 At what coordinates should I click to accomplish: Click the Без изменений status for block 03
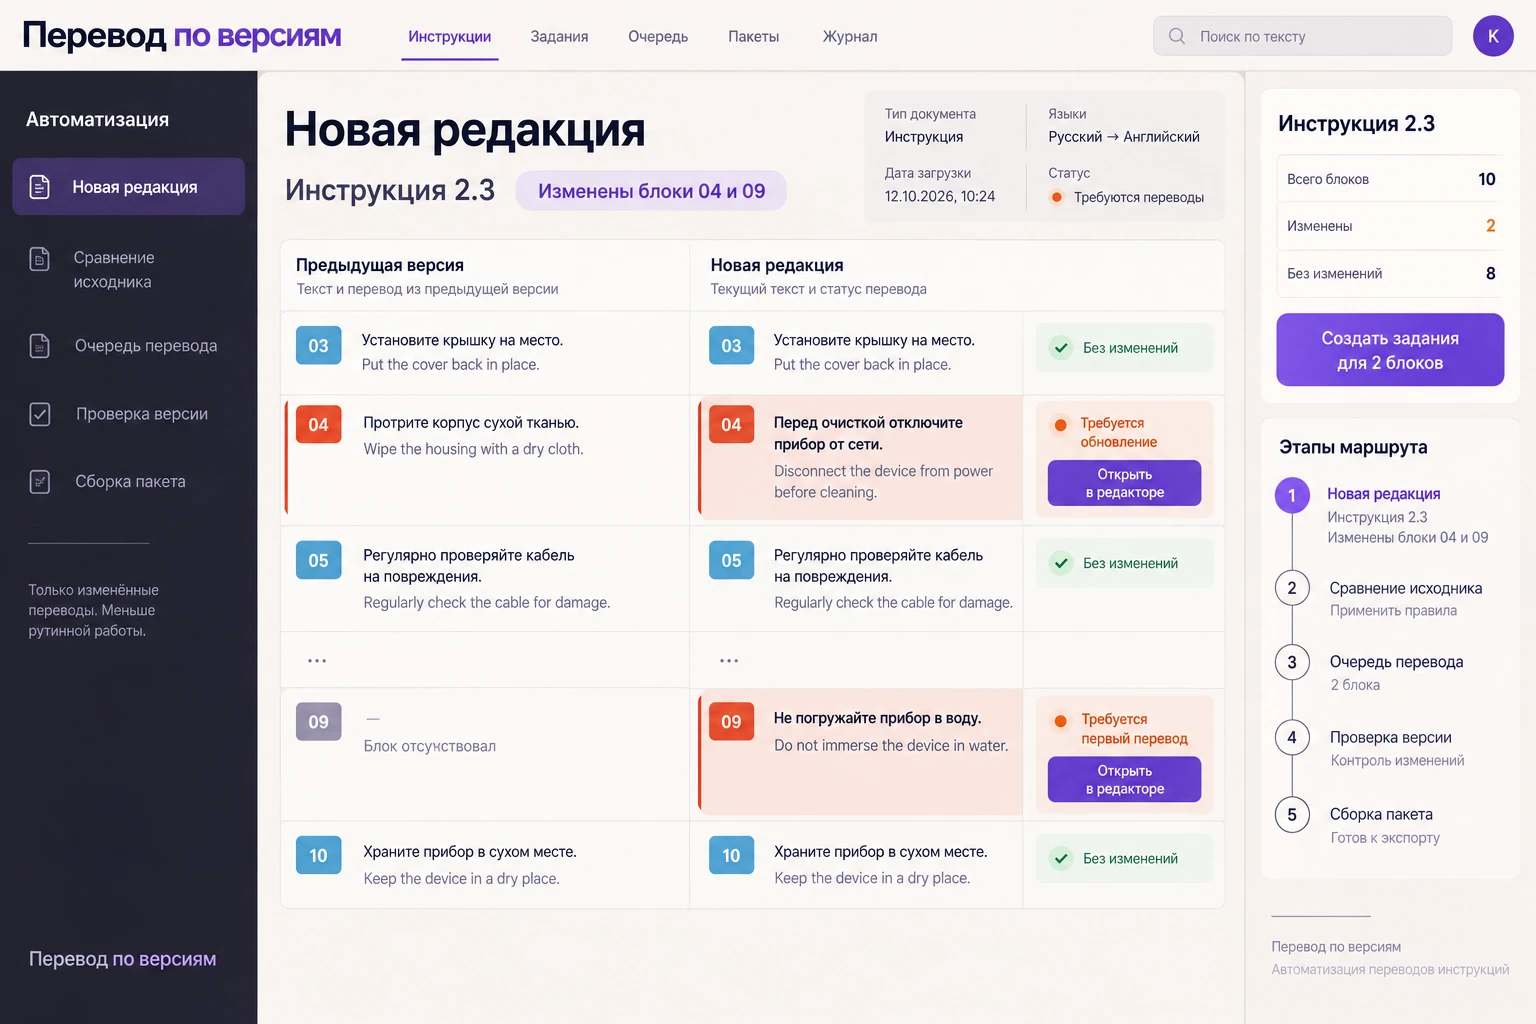1124,348
